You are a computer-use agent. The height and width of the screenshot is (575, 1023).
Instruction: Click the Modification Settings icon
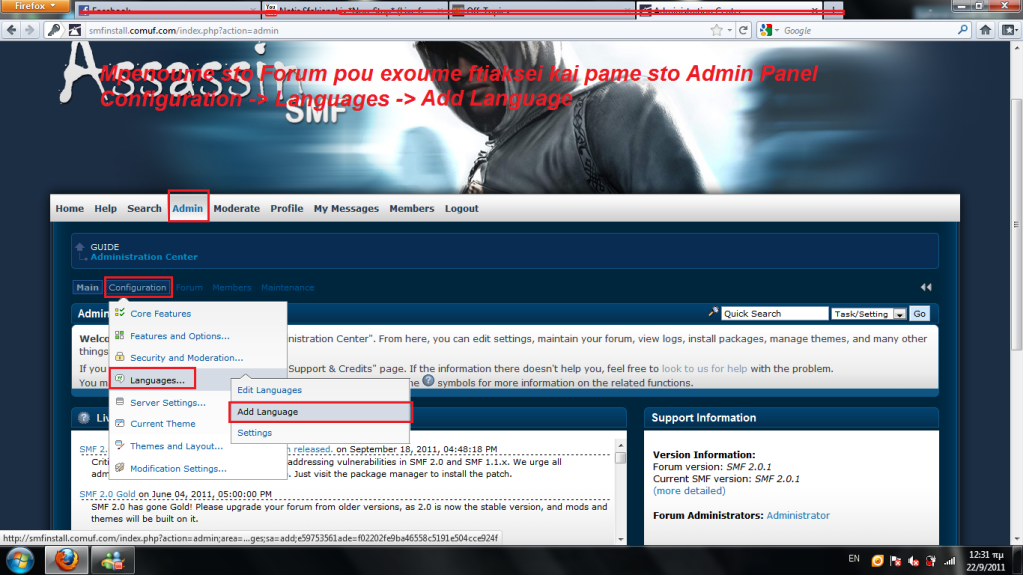click(120, 468)
